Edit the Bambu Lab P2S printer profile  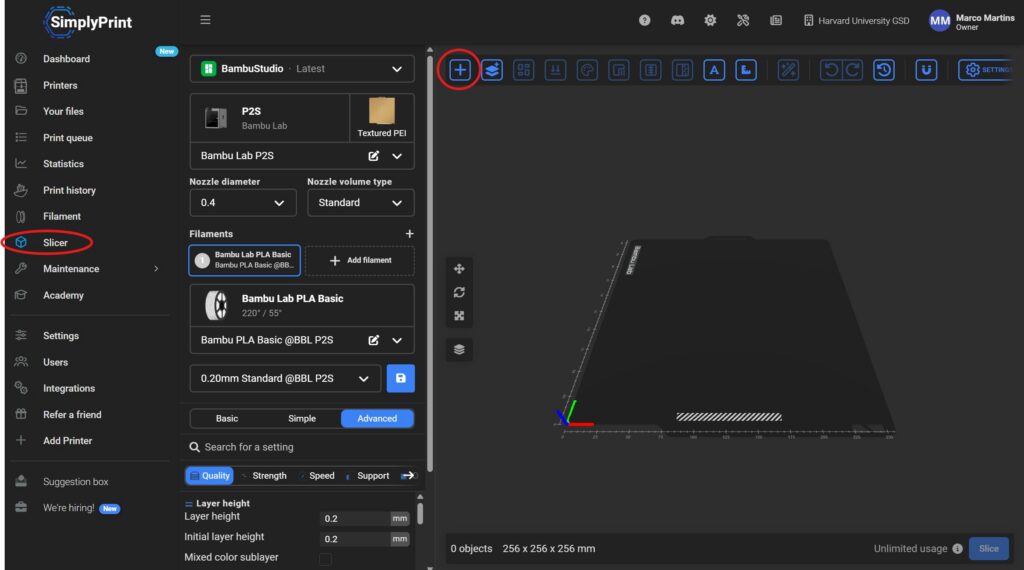[374, 156]
